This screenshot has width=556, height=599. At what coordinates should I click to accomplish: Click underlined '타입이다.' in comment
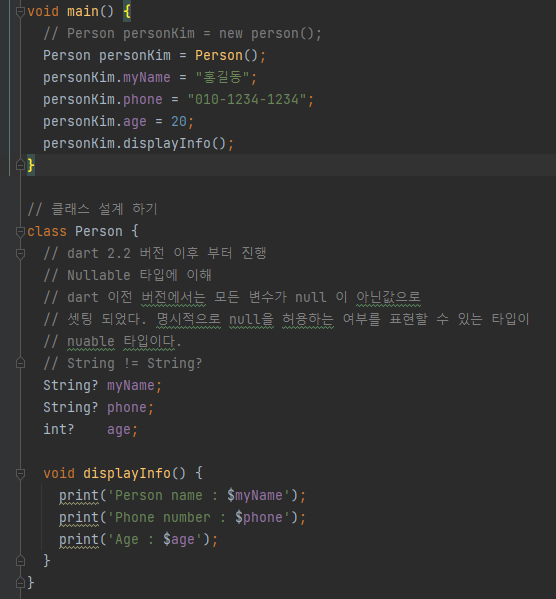152,341
